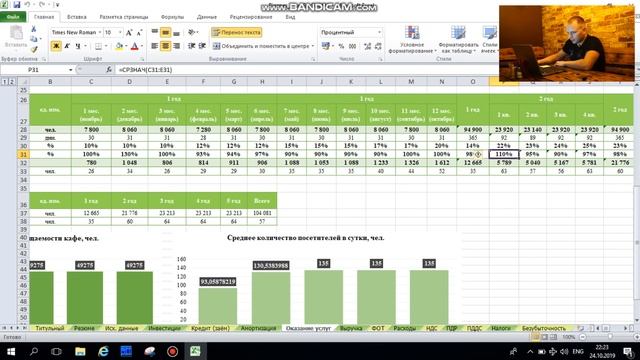The width and height of the screenshot is (640, 360).
Task: Toggle Перенос текста wrap text
Action: click(x=236, y=32)
